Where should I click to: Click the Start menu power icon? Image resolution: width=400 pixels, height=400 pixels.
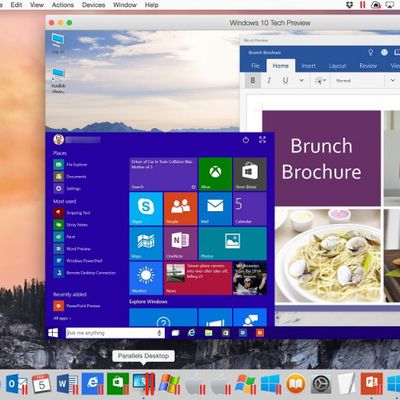coord(246,140)
